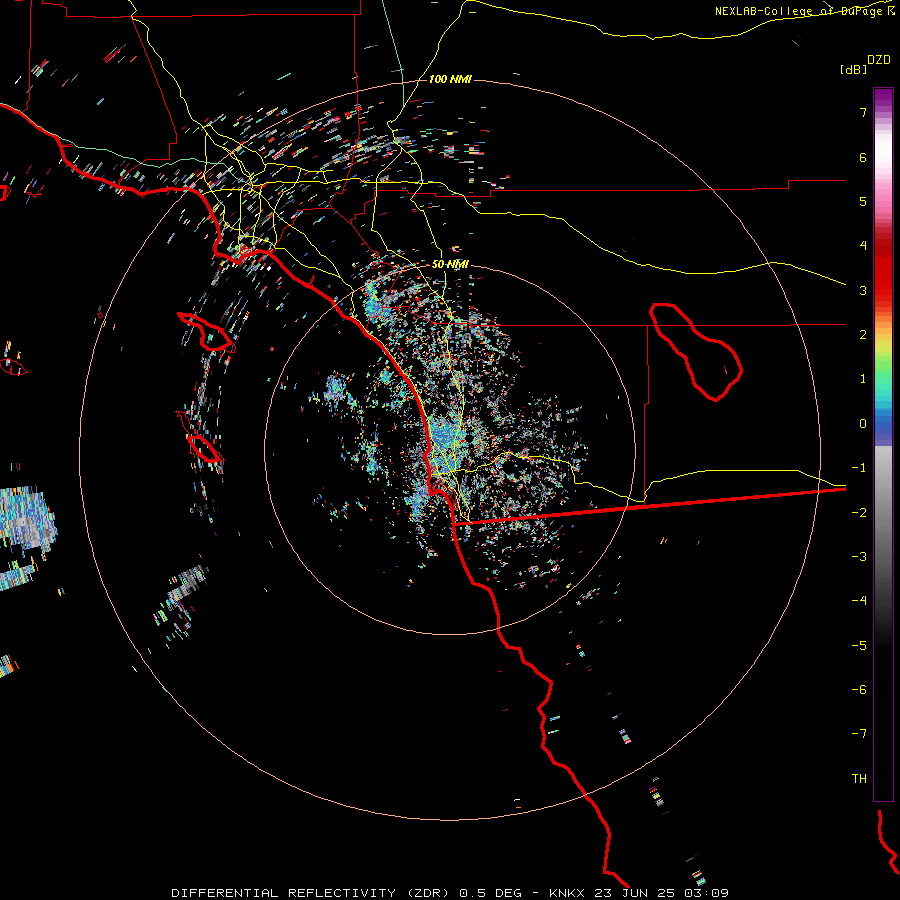This screenshot has width=900, height=900.
Task: Click the 4 value on color scale
Action: click(863, 246)
